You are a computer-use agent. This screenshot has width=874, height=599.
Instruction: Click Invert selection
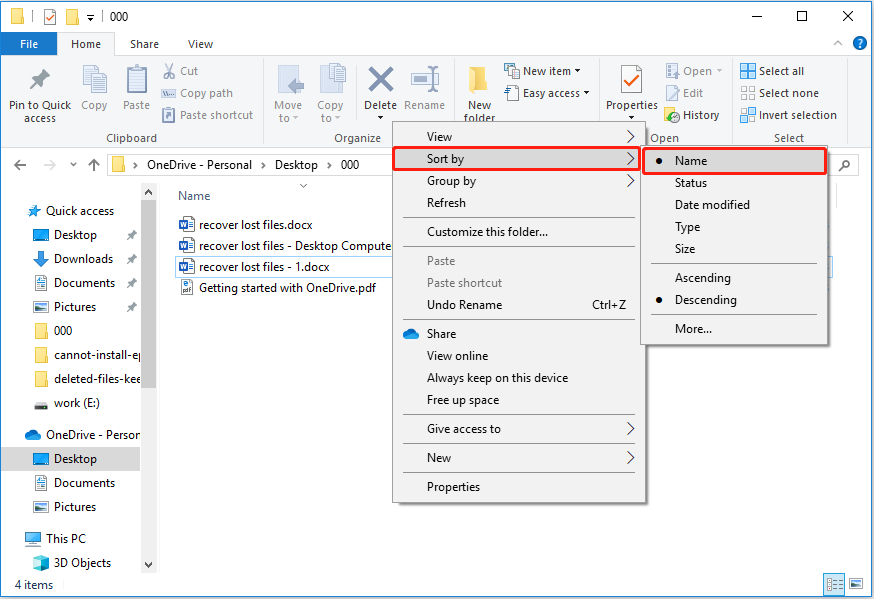pyautogui.click(x=788, y=114)
